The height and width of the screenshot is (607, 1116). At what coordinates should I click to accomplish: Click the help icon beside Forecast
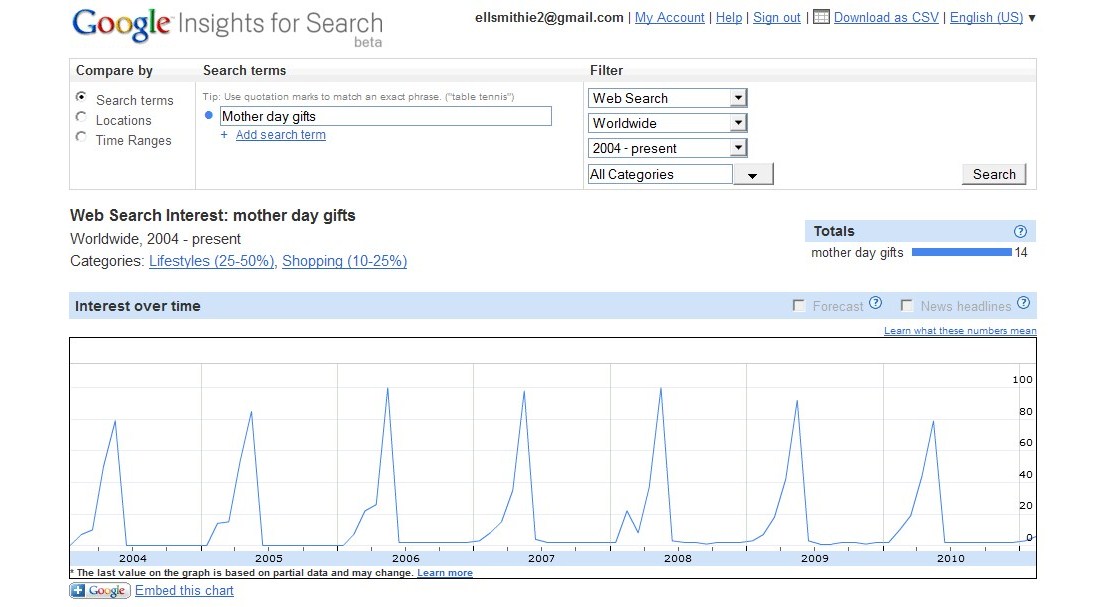[875, 304]
